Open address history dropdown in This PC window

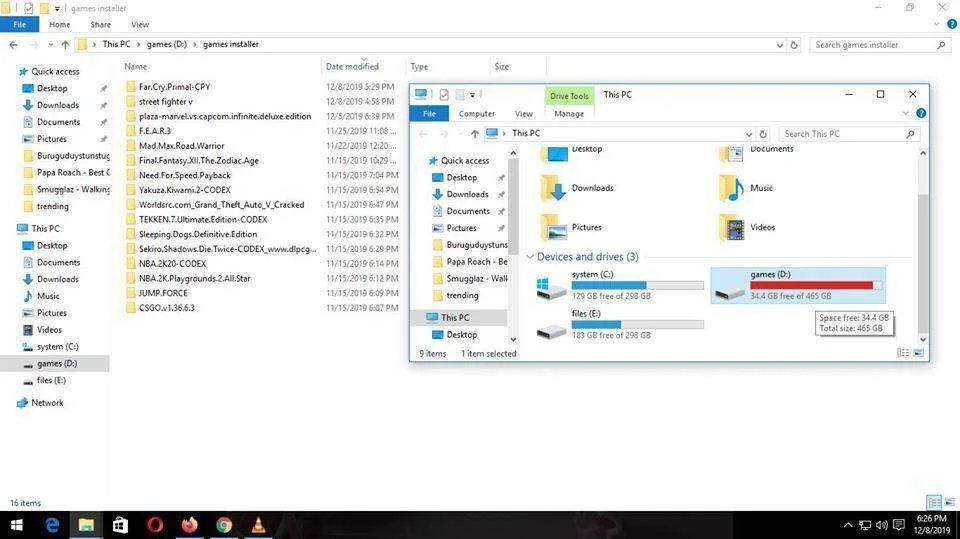tap(749, 134)
